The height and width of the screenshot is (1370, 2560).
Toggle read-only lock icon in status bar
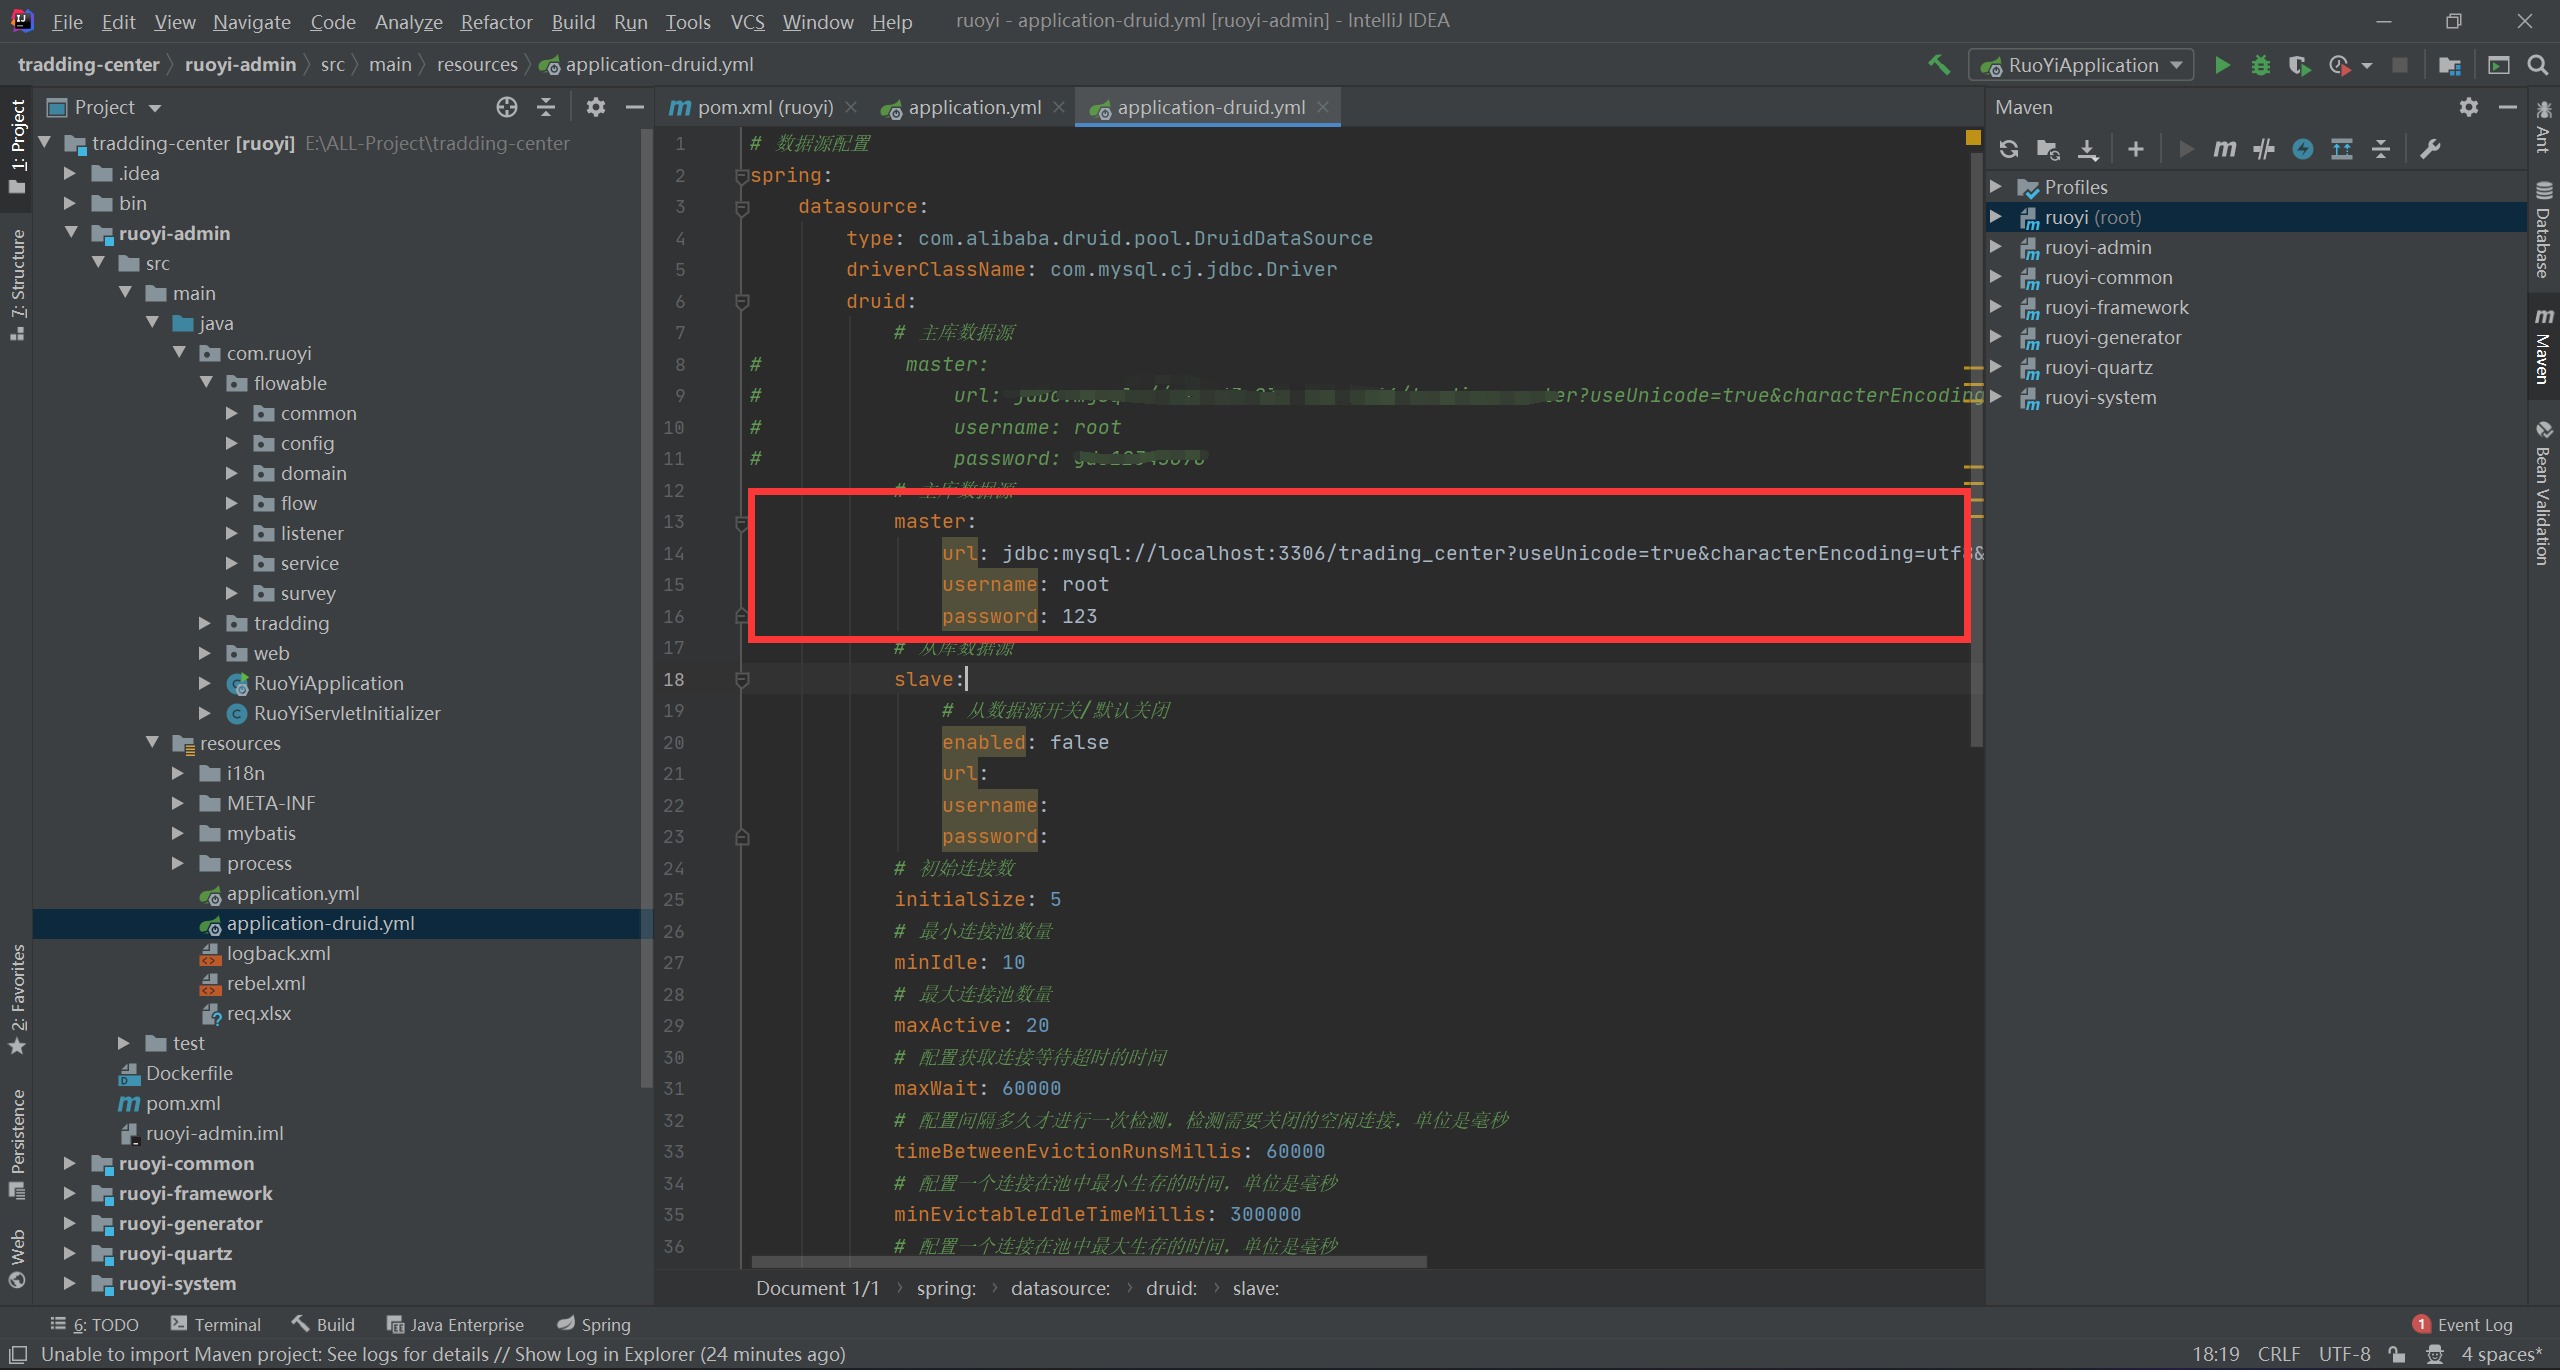(2397, 1354)
